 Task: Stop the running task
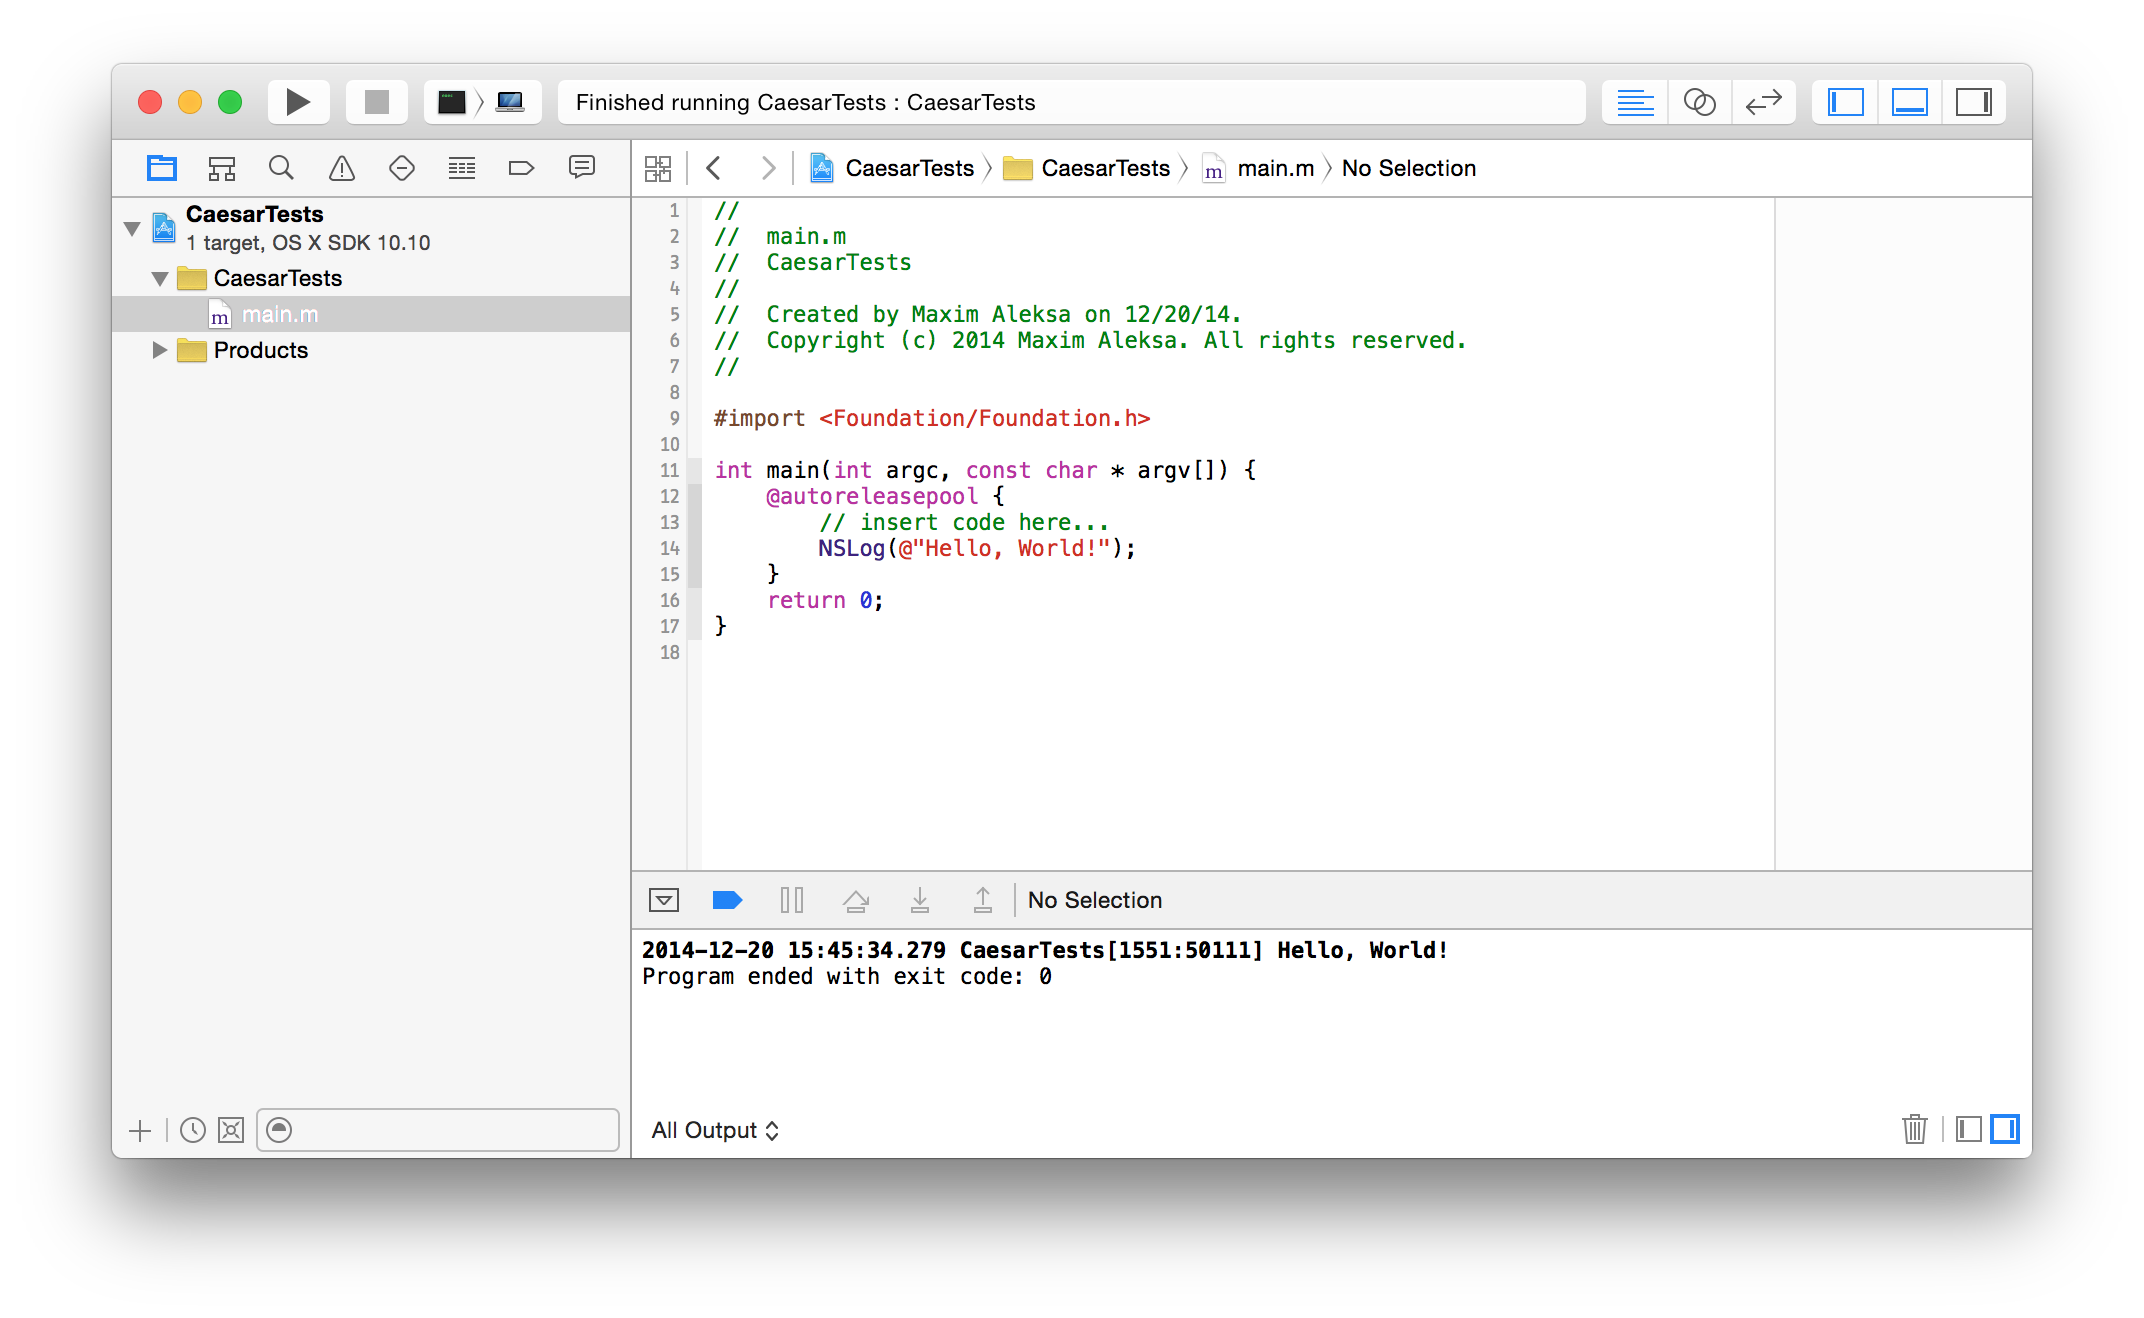(x=377, y=102)
